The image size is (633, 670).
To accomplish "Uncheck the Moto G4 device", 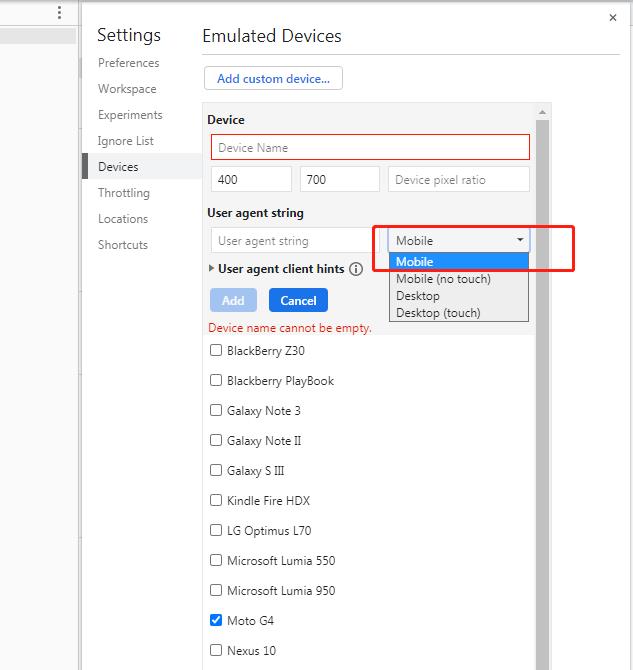I will (216, 621).
